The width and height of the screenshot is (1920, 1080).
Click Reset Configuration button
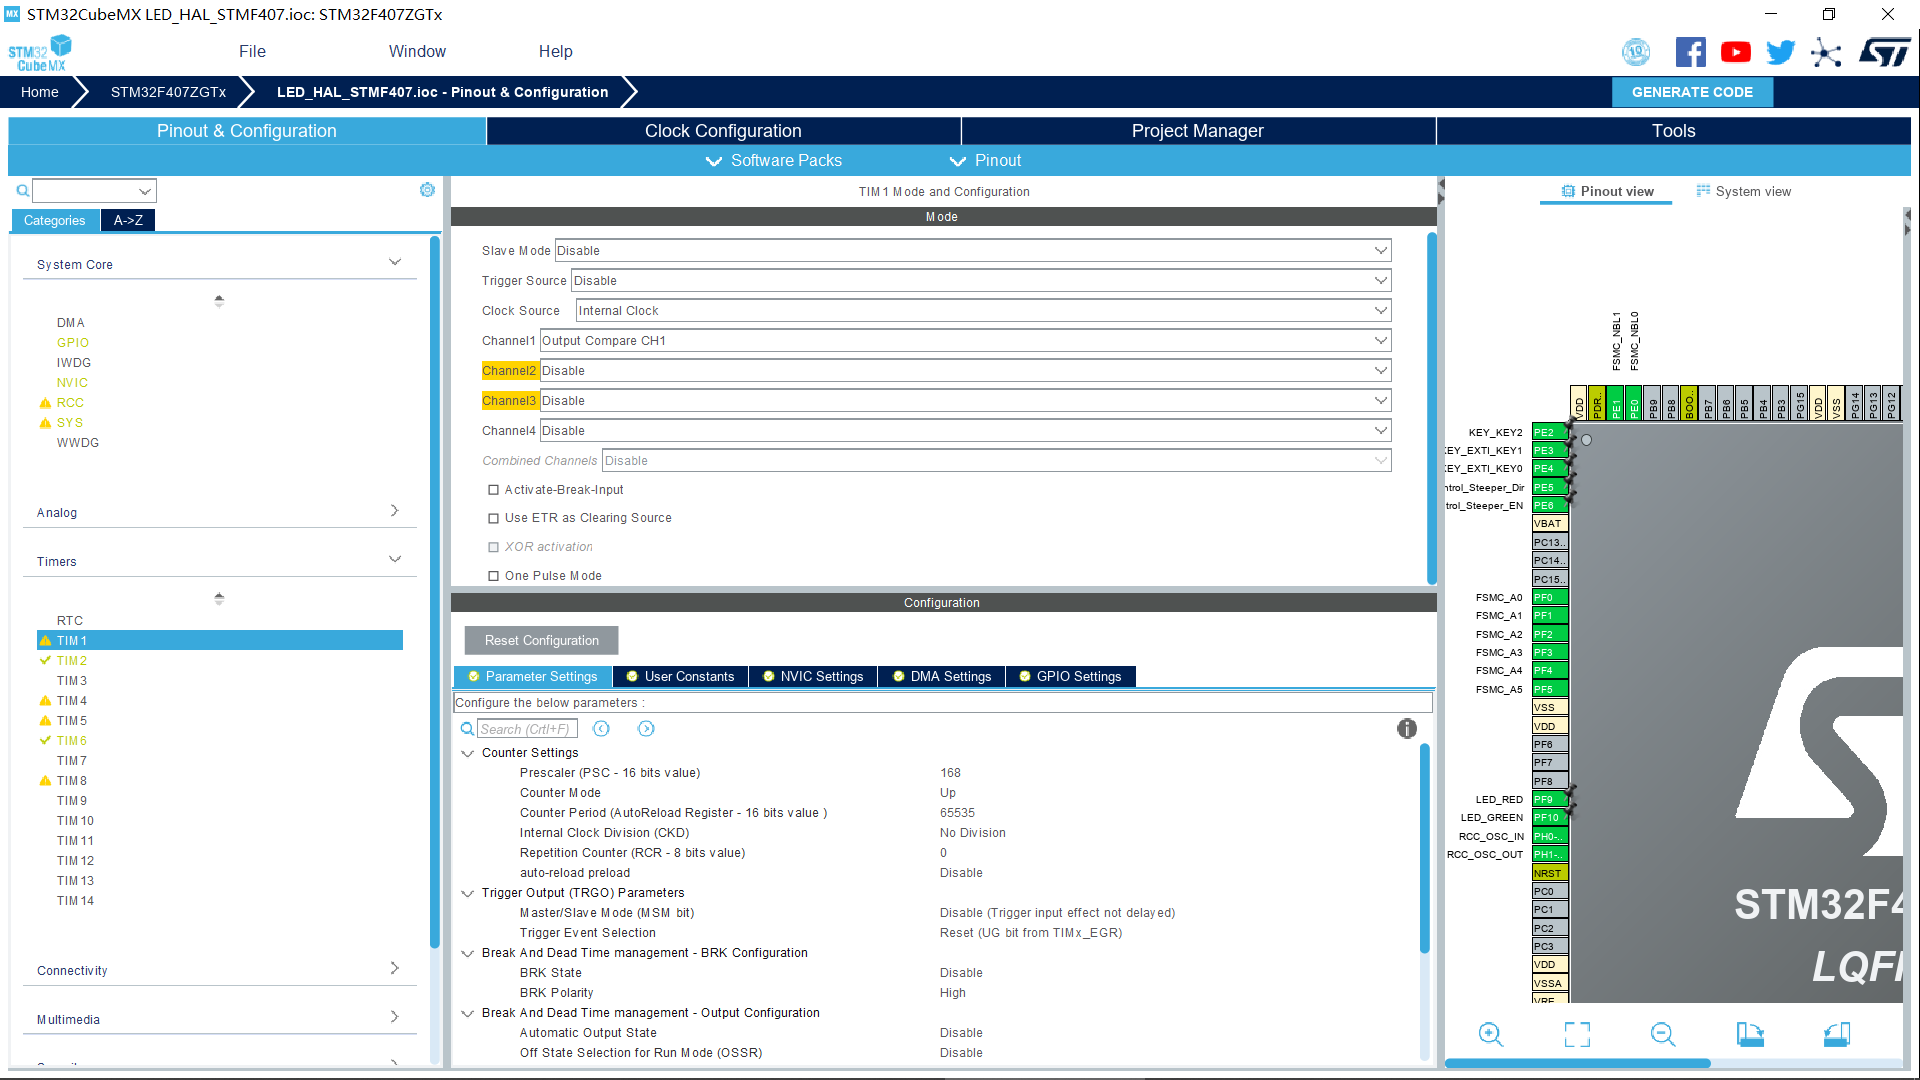(x=541, y=641)
